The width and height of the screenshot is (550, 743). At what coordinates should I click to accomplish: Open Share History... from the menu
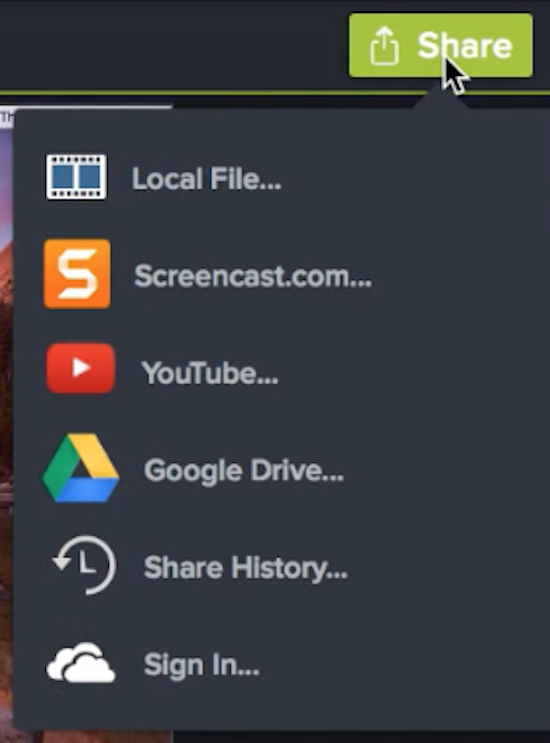pos(245,568)
